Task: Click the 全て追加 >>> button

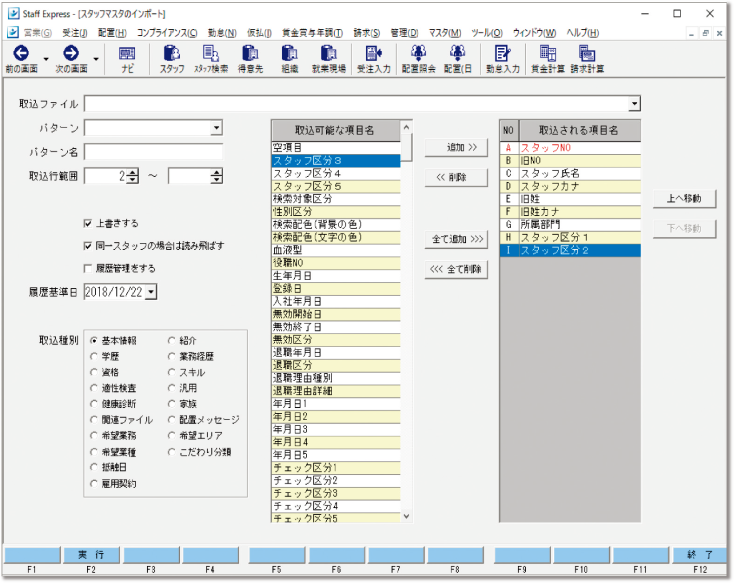Action: tap(456, 239)
